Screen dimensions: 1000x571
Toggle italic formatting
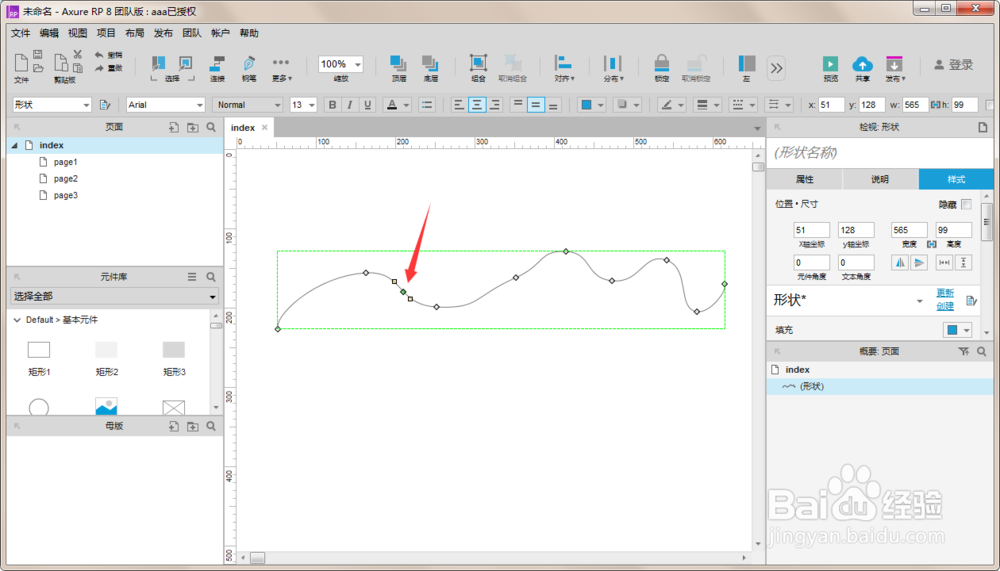click(349, 105)
